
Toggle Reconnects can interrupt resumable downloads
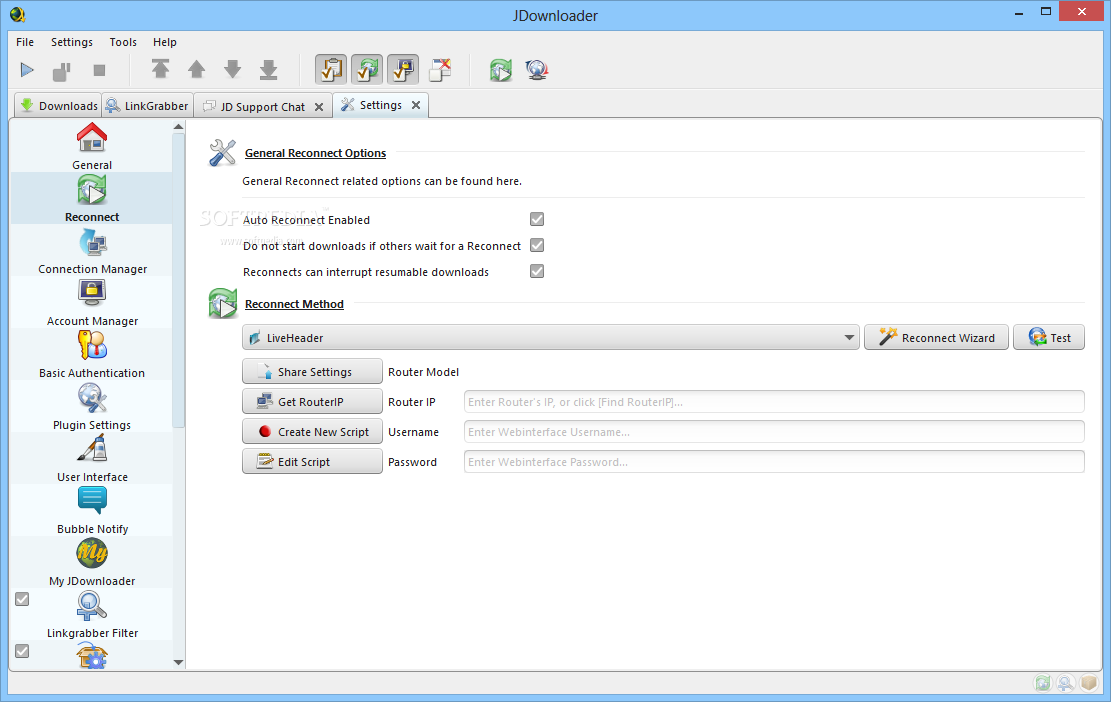537,271
